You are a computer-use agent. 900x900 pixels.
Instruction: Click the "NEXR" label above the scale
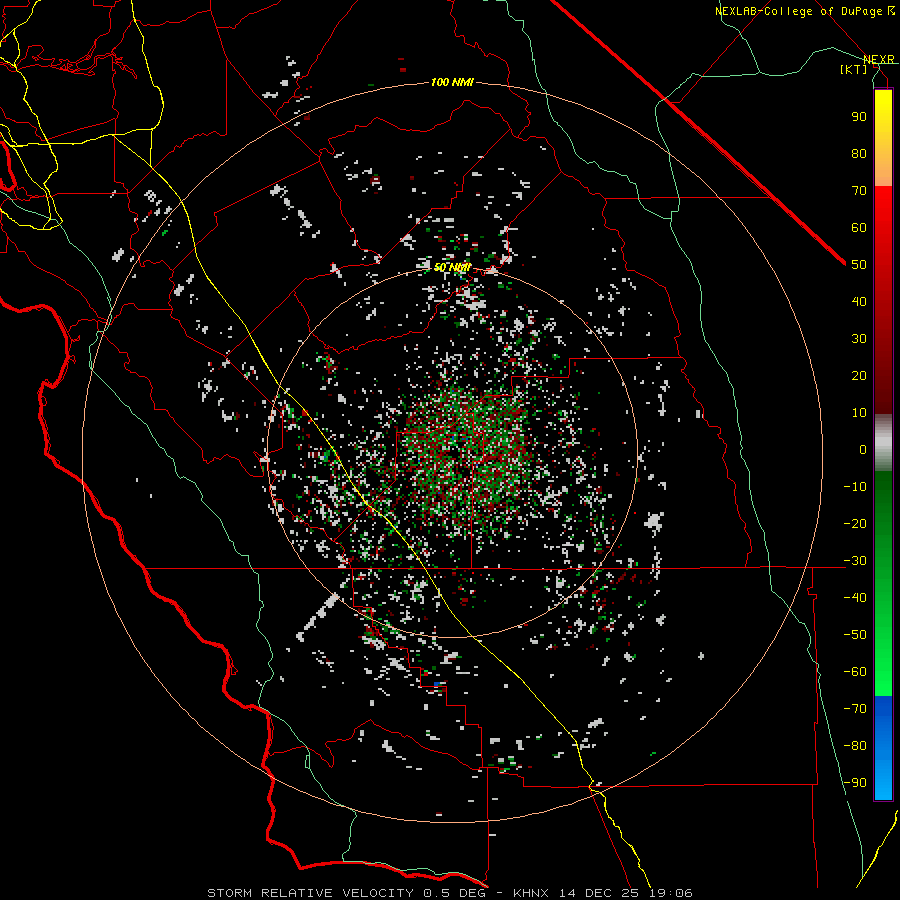point(879,59)
